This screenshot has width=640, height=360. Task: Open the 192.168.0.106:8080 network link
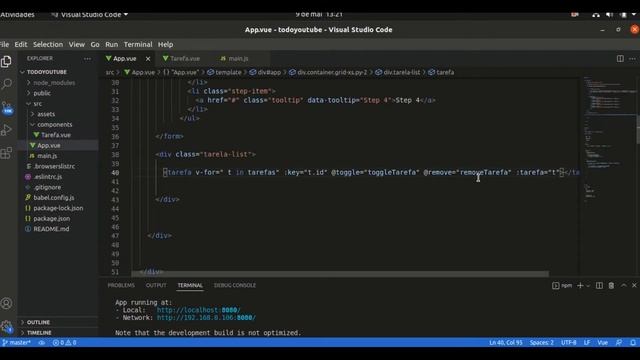(x=206, y=318)
